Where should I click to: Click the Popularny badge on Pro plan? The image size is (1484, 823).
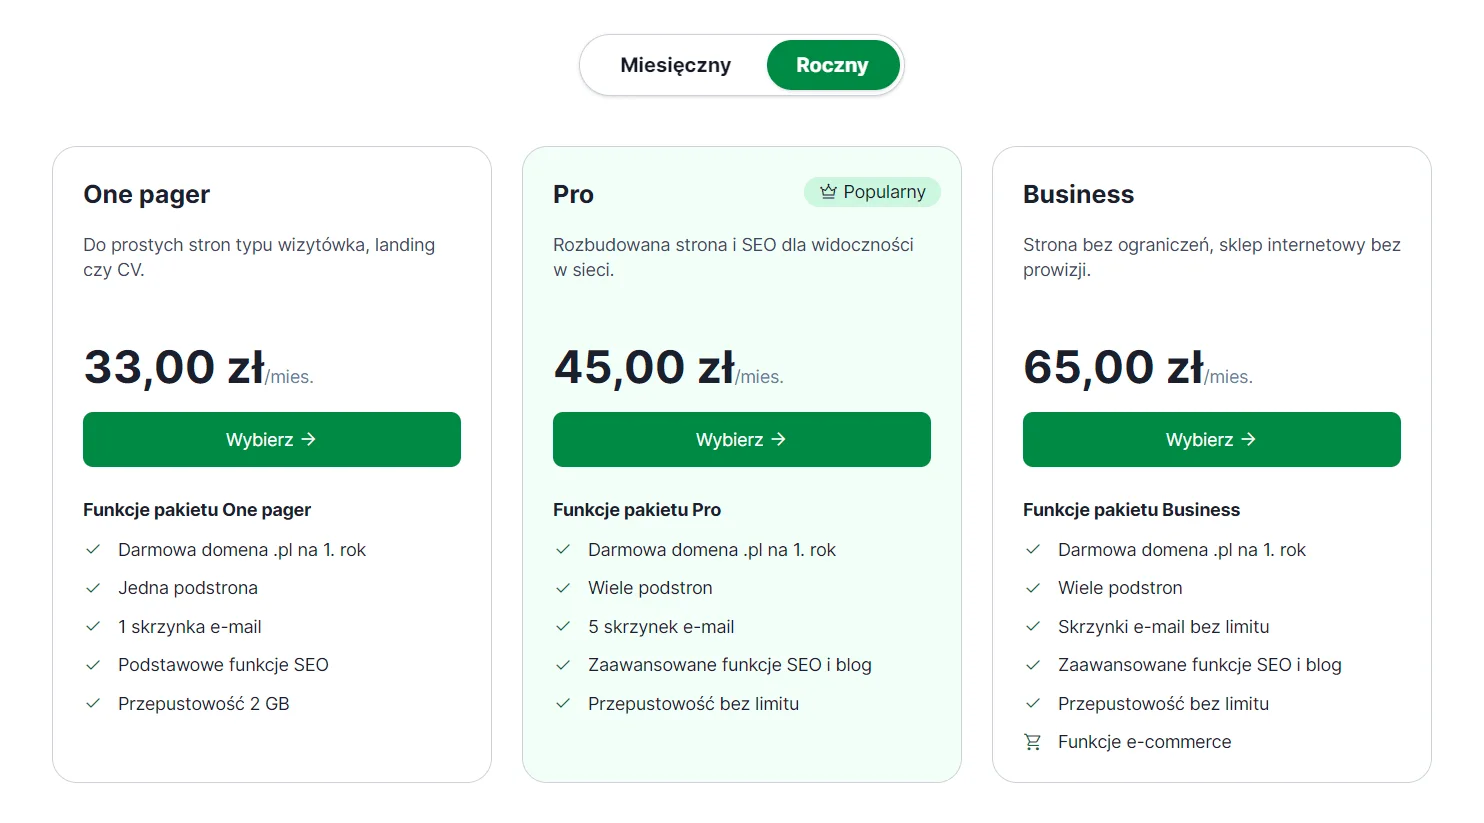point(872,192)
